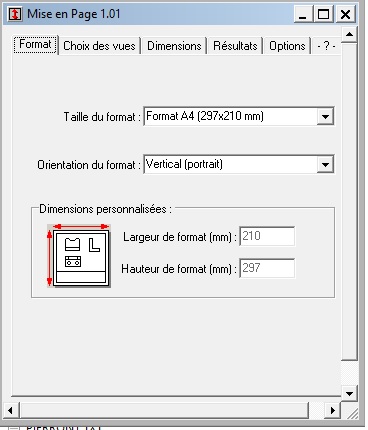Minimize the Mise en Page window

pos(303,14)
